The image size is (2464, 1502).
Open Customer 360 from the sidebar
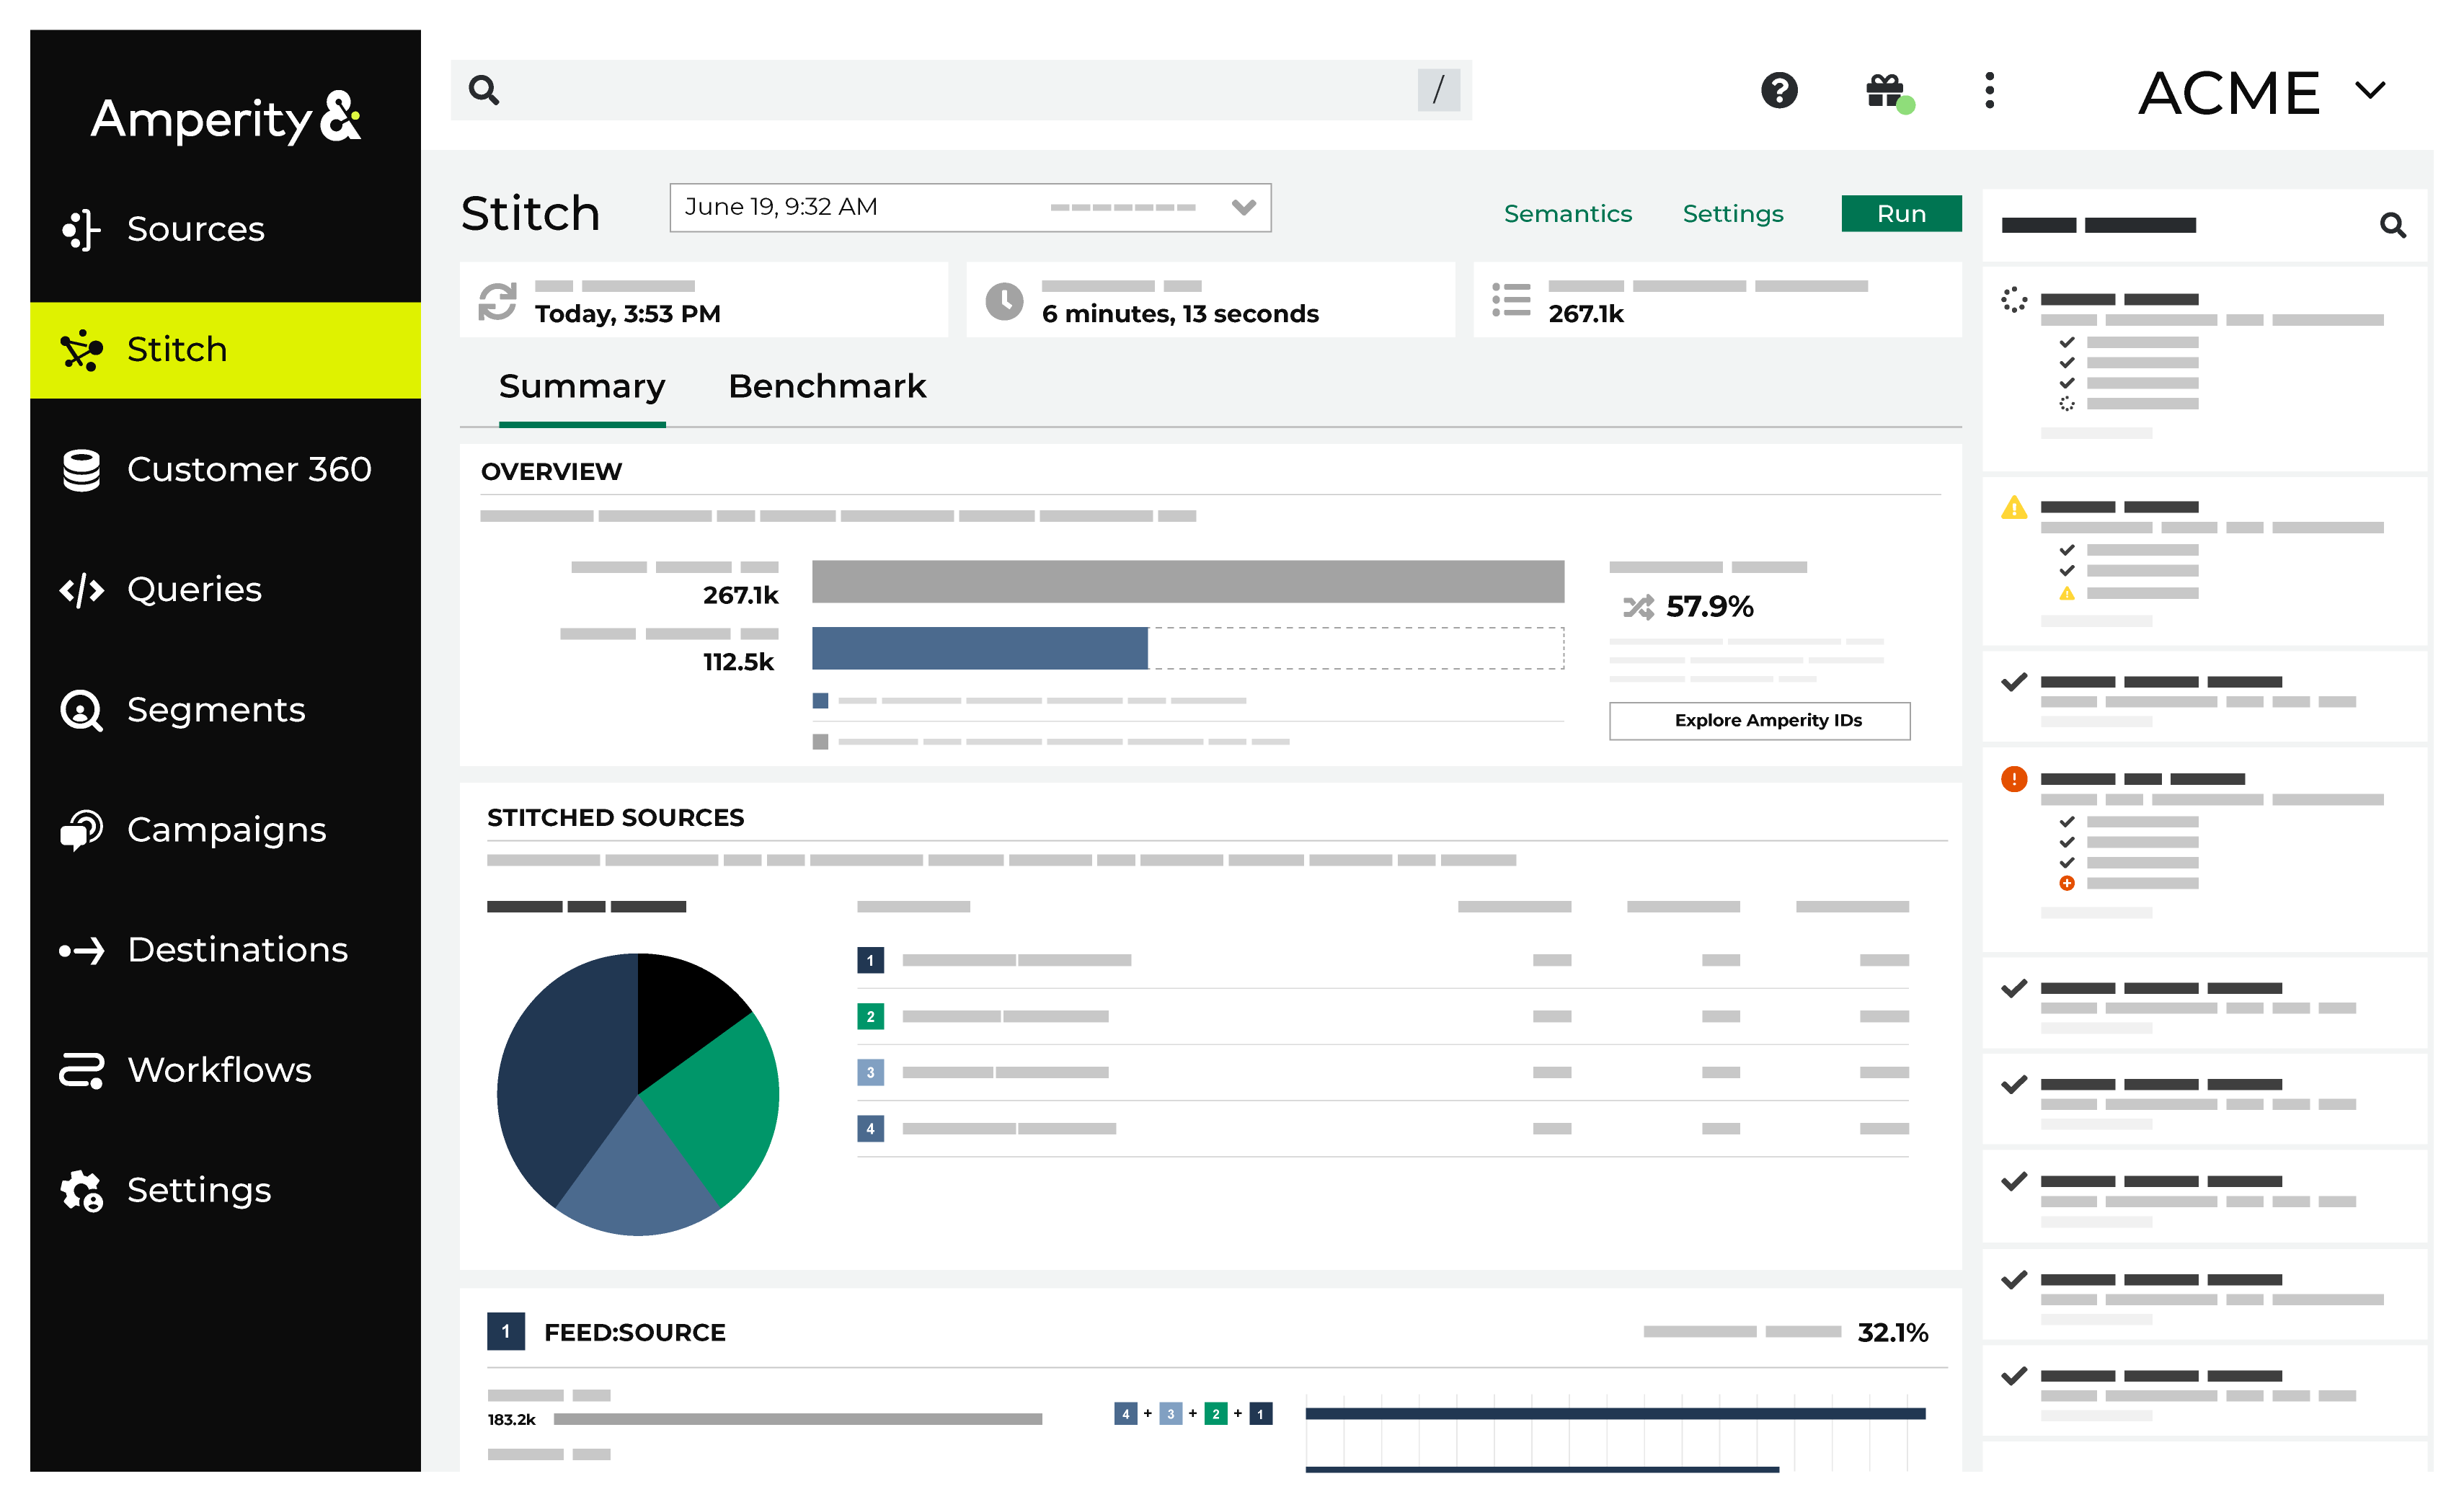click(225, 470)
